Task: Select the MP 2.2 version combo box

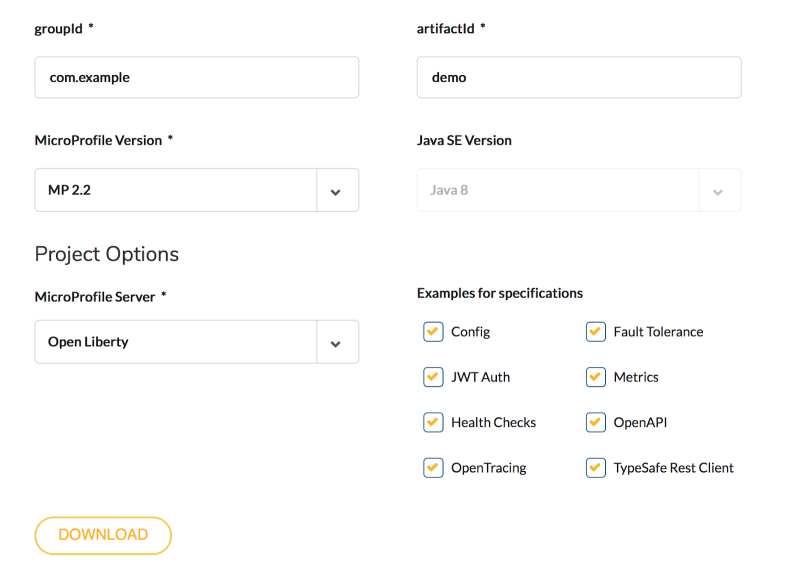Action: [x=196, y=190]
